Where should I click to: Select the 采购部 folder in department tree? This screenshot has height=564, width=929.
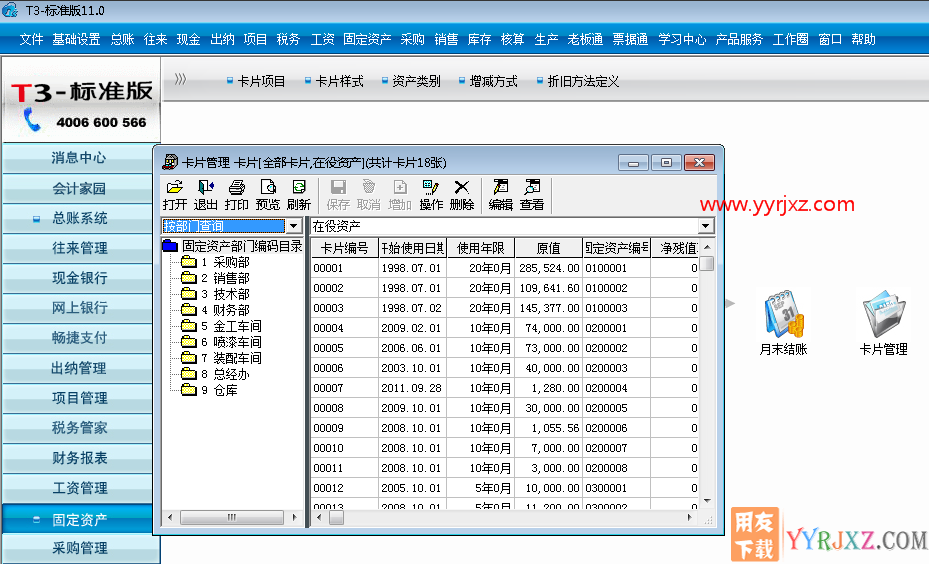[x=216, y=262]
